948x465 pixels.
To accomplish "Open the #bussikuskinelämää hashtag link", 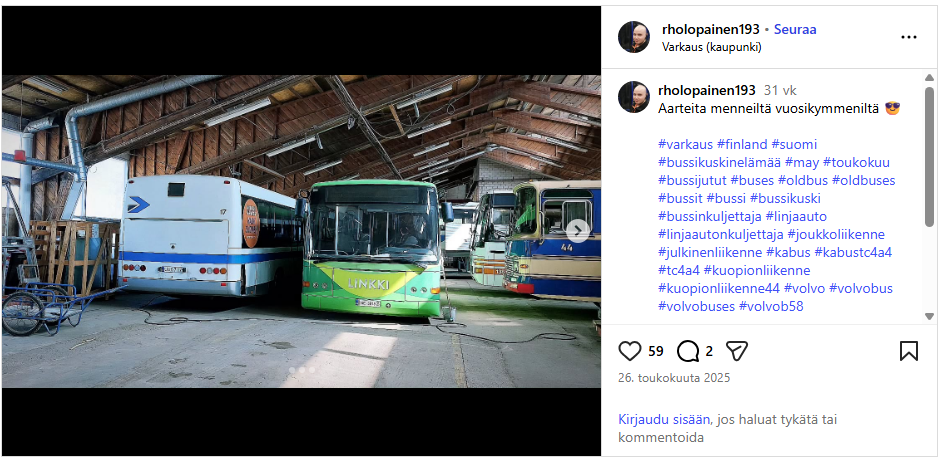I will (x=719, y=162).
